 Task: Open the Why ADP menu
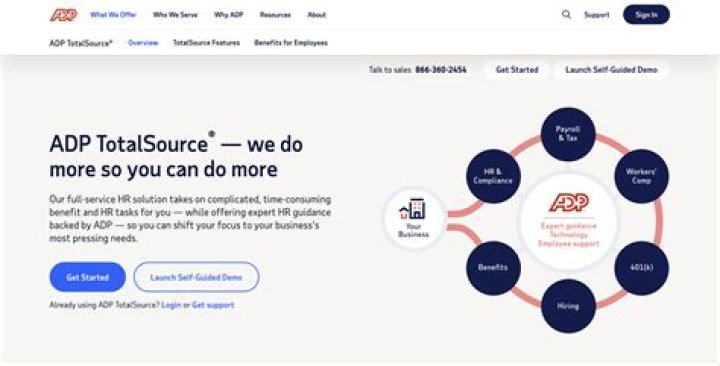tap(228, 15)
